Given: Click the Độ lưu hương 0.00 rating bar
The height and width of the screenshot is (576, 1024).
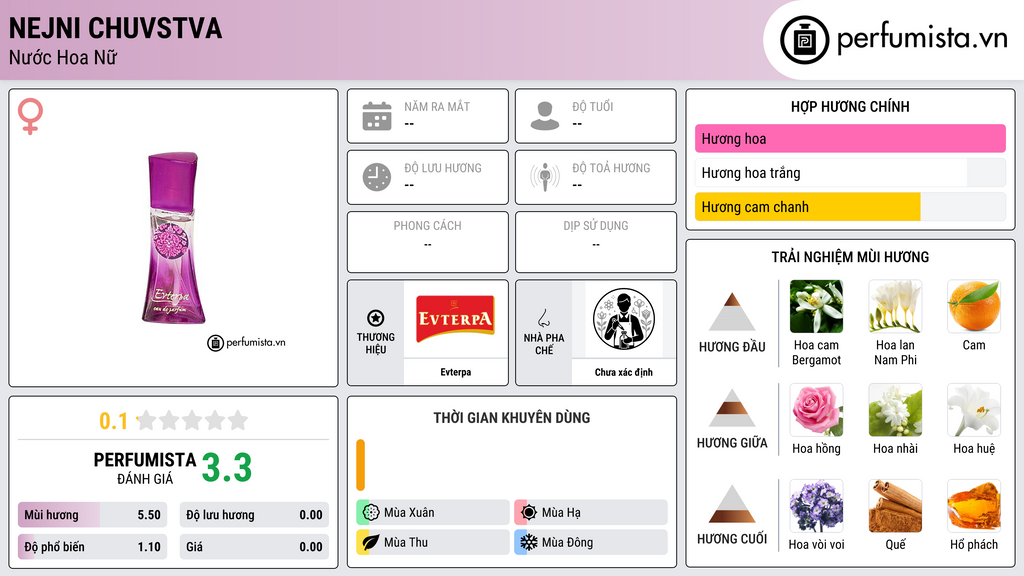Looking at the screenshot, I should [254, 515].
